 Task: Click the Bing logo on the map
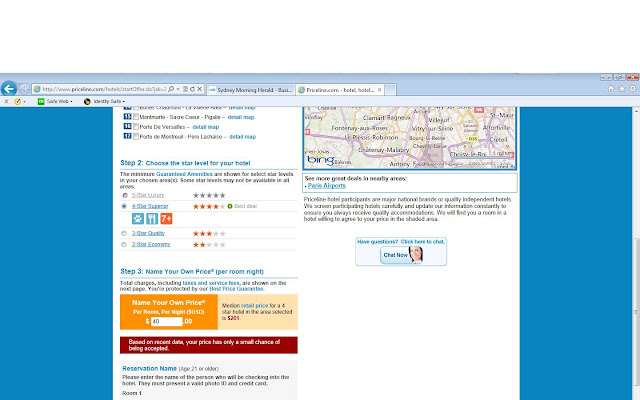point(321,160)
